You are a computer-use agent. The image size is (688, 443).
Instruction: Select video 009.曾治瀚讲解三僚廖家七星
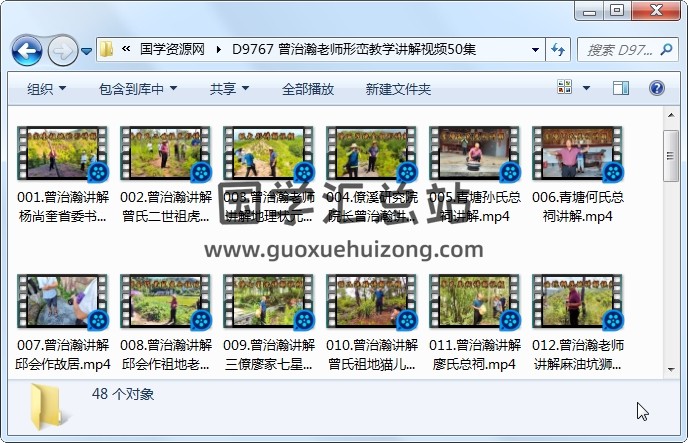point(269,323)
